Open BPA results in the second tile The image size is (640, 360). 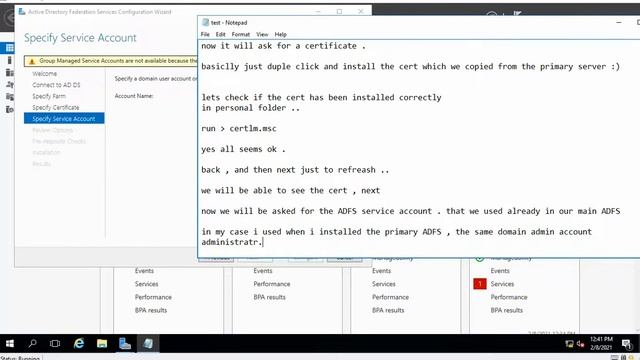pos(269,297)
